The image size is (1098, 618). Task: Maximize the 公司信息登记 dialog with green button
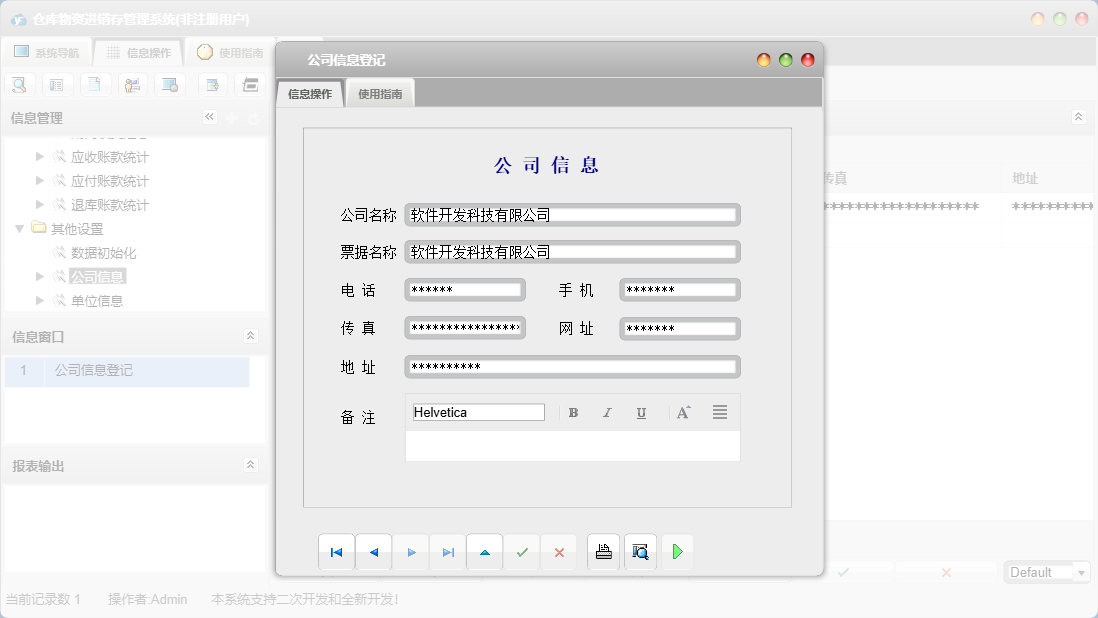[x=786, y=60]
